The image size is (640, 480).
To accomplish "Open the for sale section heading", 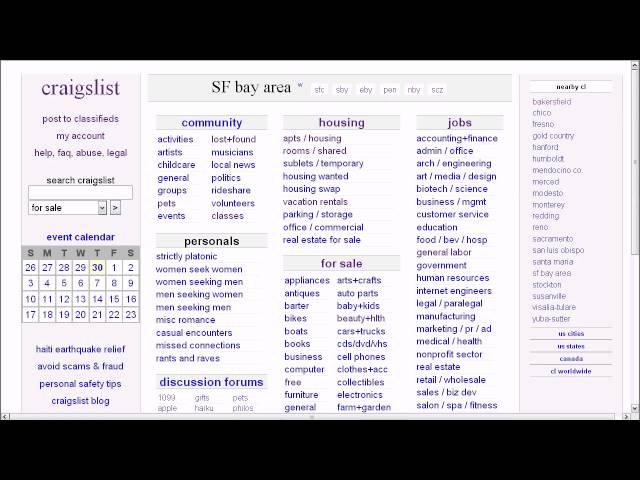I will click(x=342, y=264).
